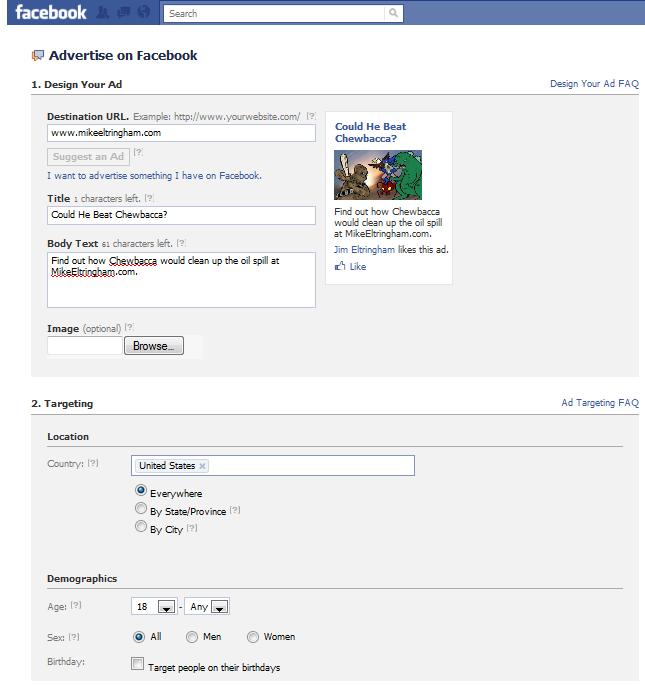This screenshot has width=645, height=686.
Task: Enable Target people on their birthdays
Action: pos(137,662)
